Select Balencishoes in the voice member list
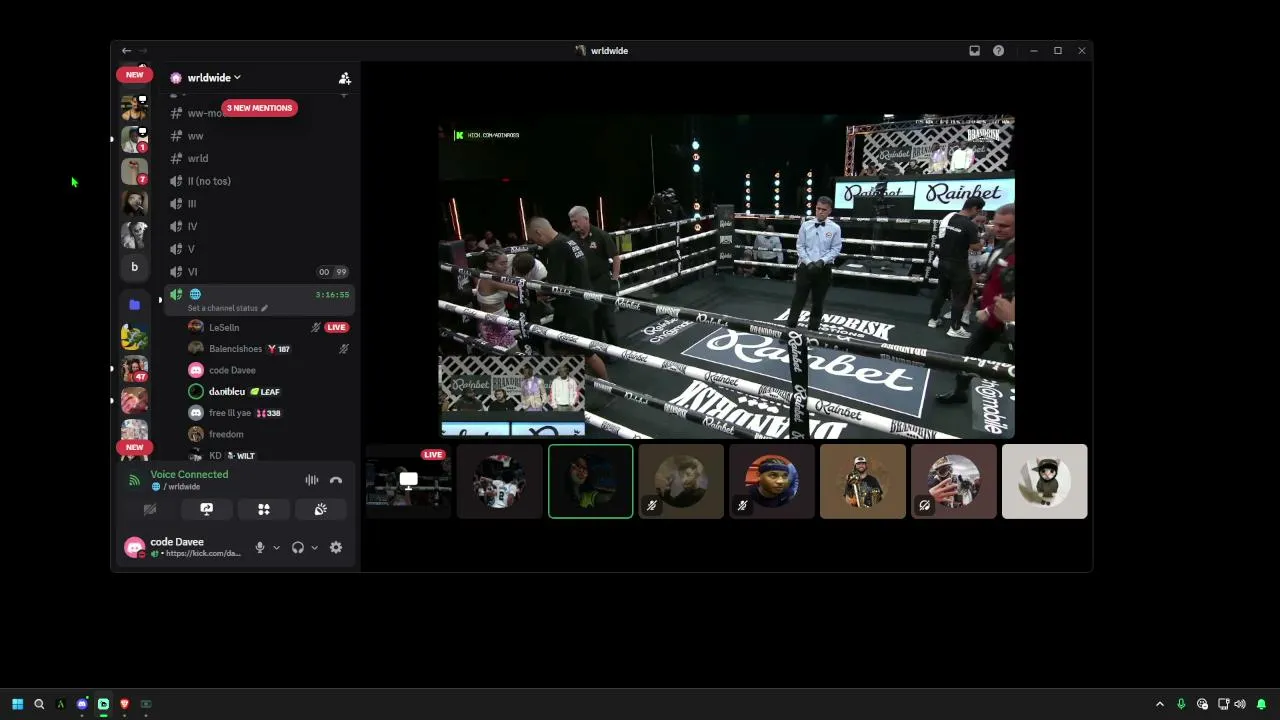This screenshot has width=1280, height=720. pos(267,349)
